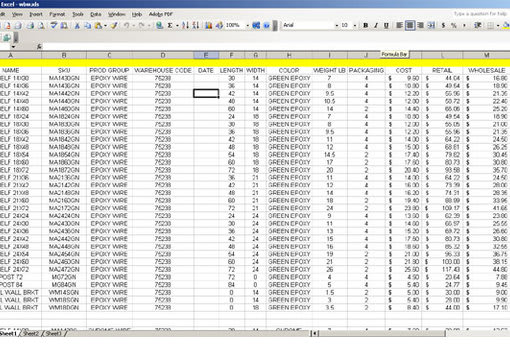The width and height of the screenshot is (510, 360).
Task: Click the Borders icon
Action: click(x=490, y=25)
